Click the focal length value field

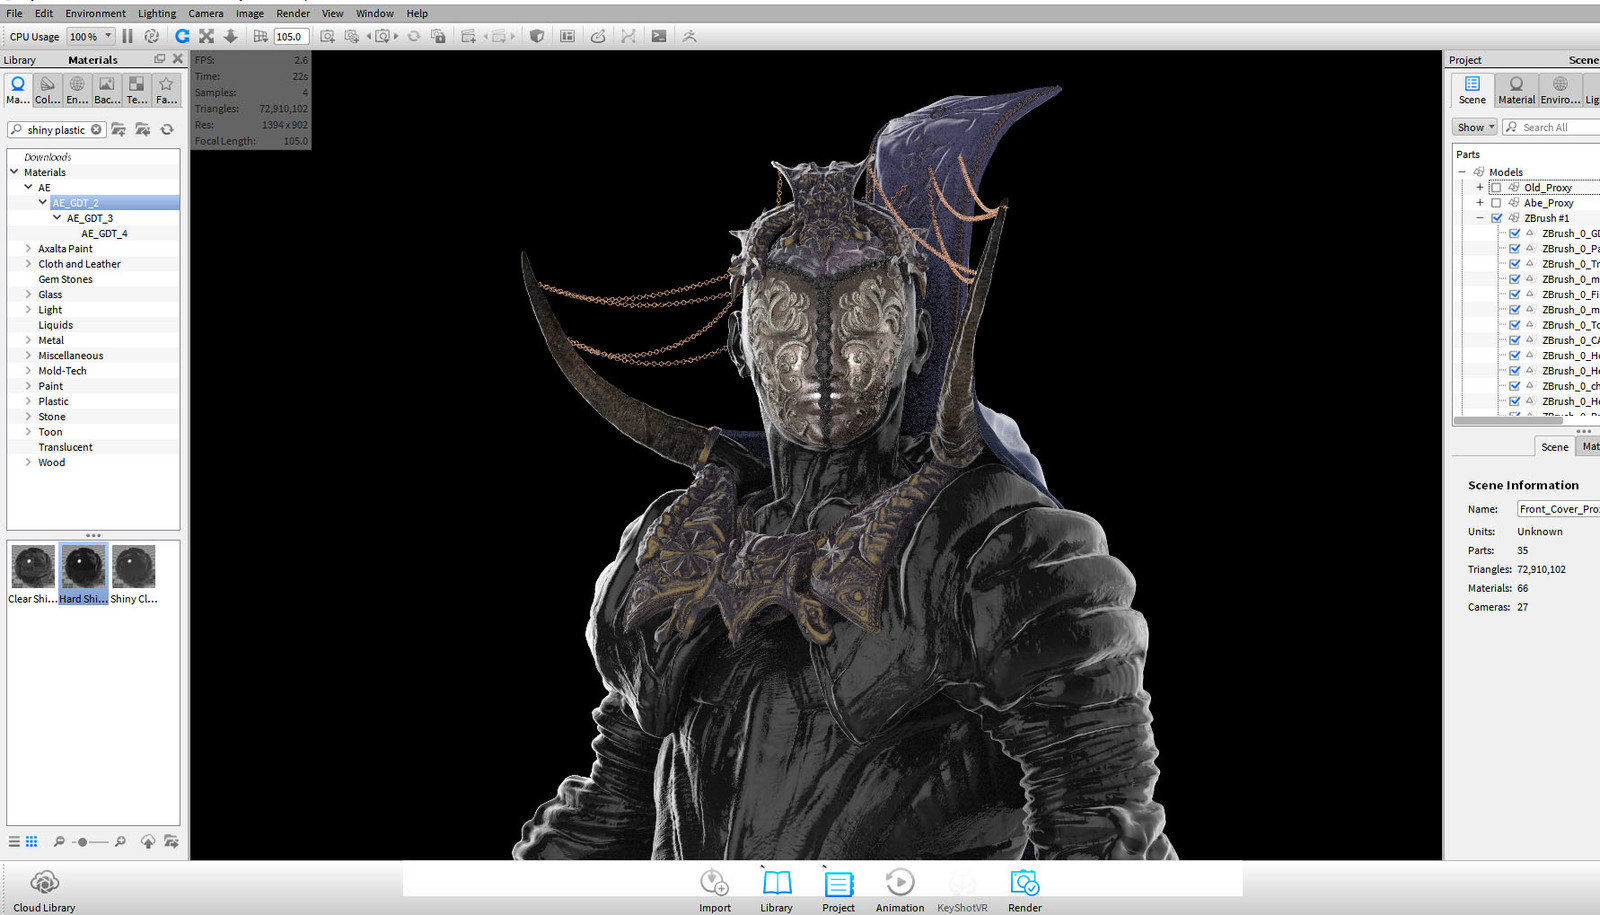coord(291,36)
